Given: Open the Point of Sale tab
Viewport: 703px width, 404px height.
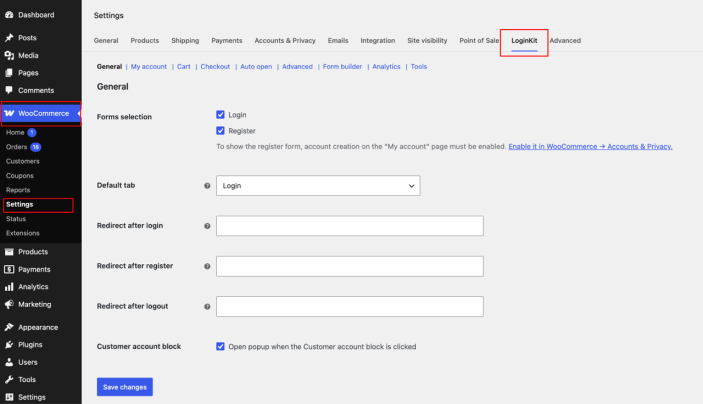Looking at the screenshot, I should pyautogui.click(x=479, y=40).
